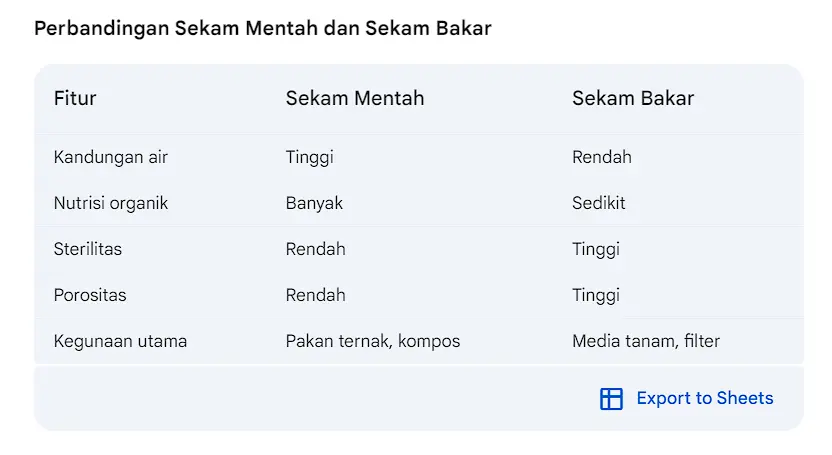The width and height of the screenshot is (832, 455).
Task: Click the Kegunaan utama row label
Action: point(120,341)
